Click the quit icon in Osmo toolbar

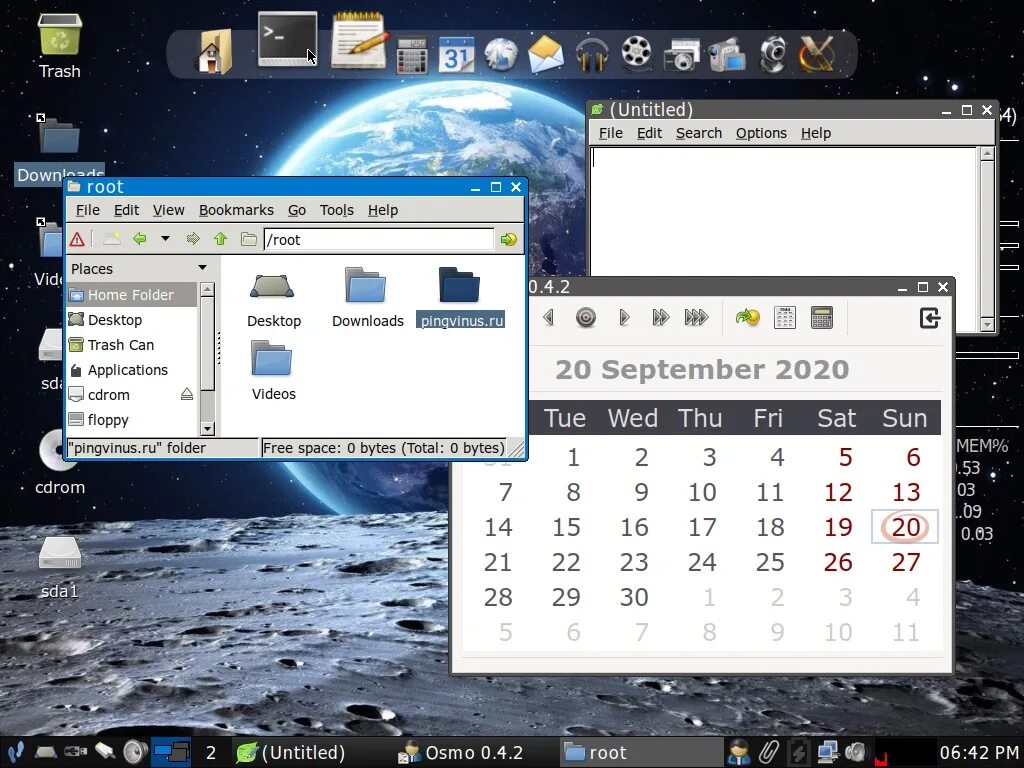point(929,318)
